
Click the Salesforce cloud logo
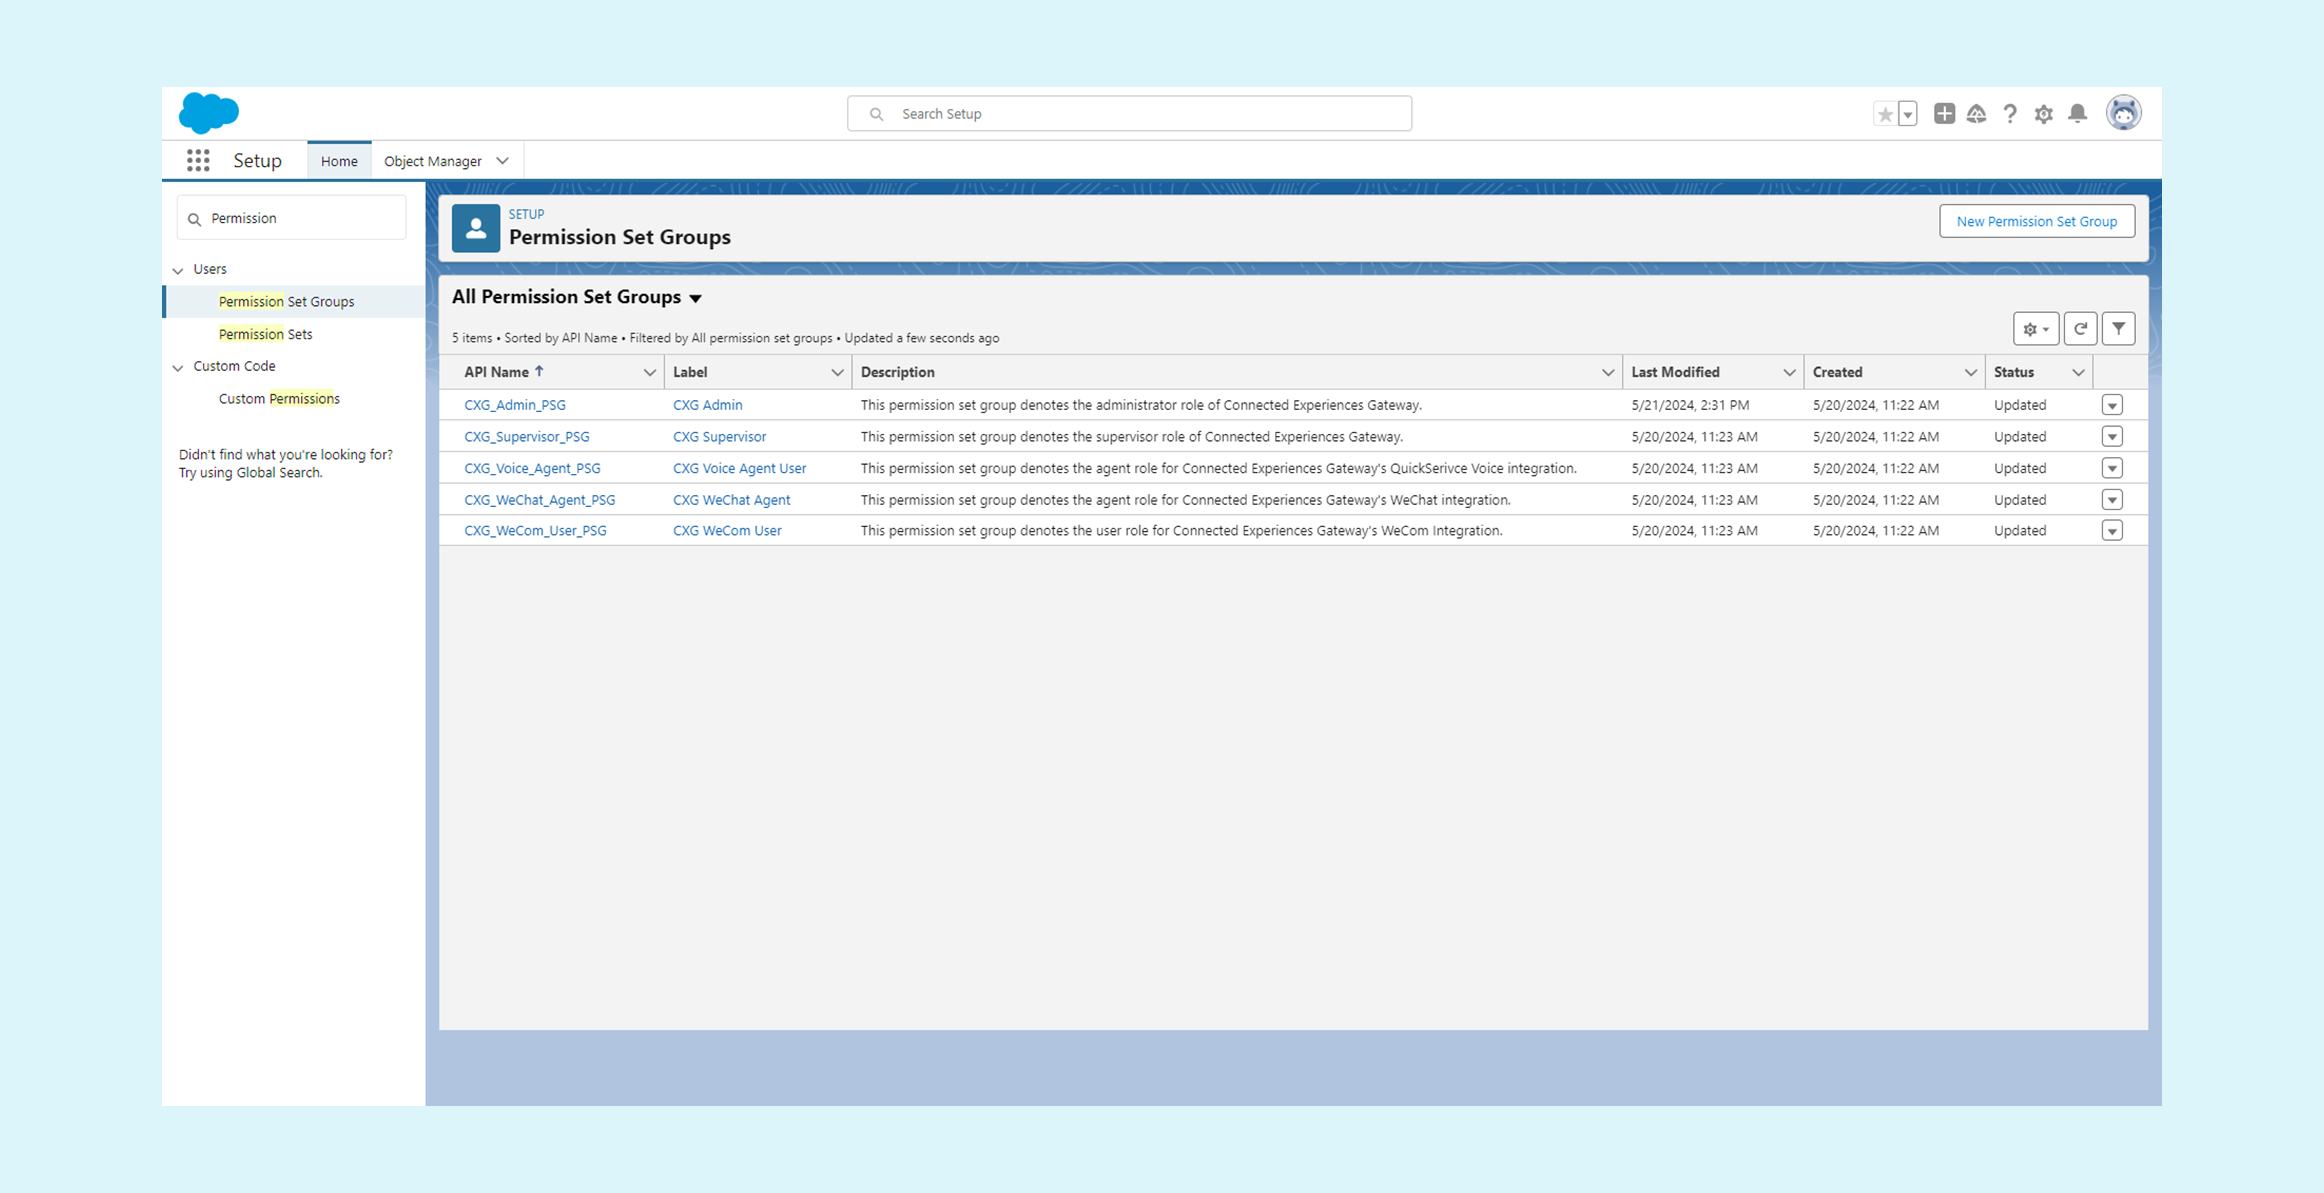pyautogui.click(x=209, y=113)
